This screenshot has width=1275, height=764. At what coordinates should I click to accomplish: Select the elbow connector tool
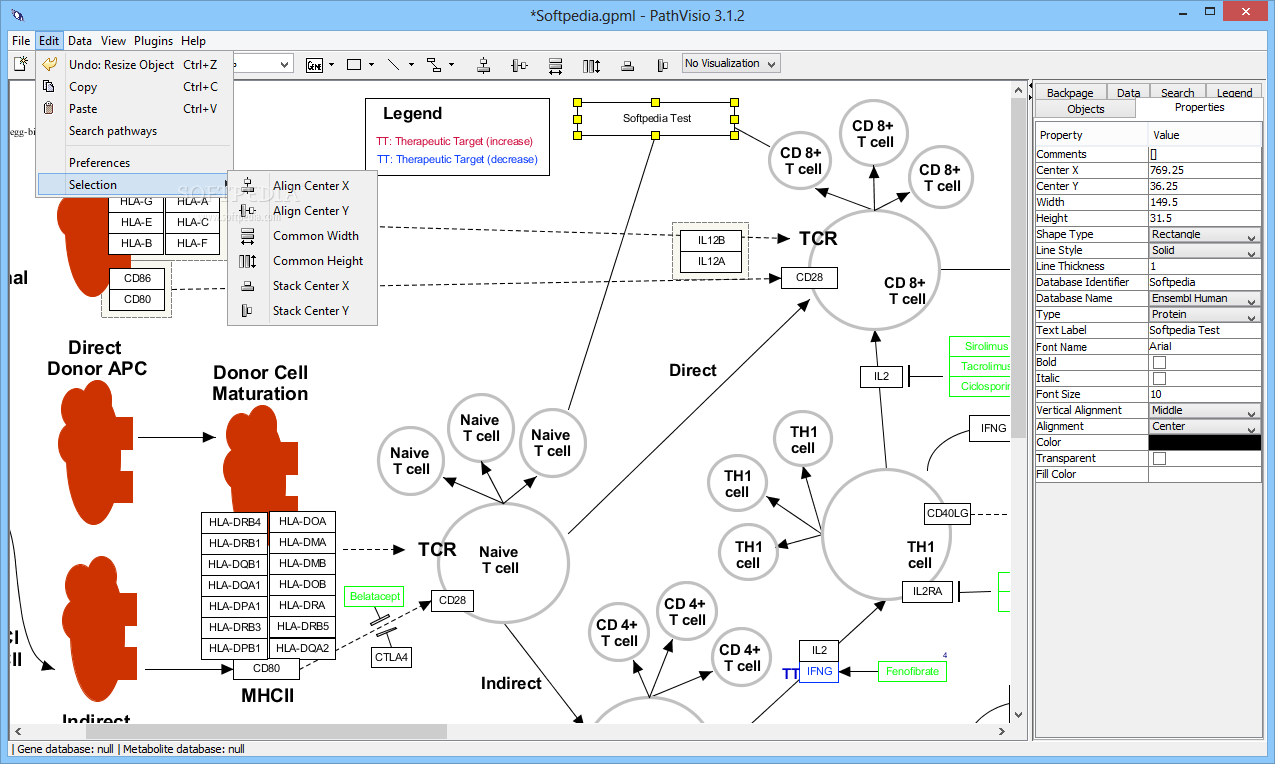pyautogui.click(x=434, y=64)
